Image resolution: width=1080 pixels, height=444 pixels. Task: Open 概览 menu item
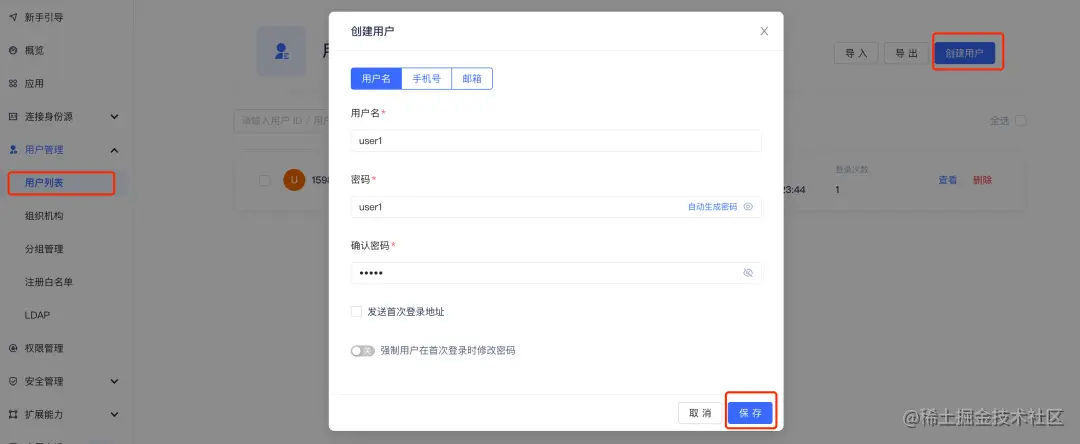pos(34,50)
